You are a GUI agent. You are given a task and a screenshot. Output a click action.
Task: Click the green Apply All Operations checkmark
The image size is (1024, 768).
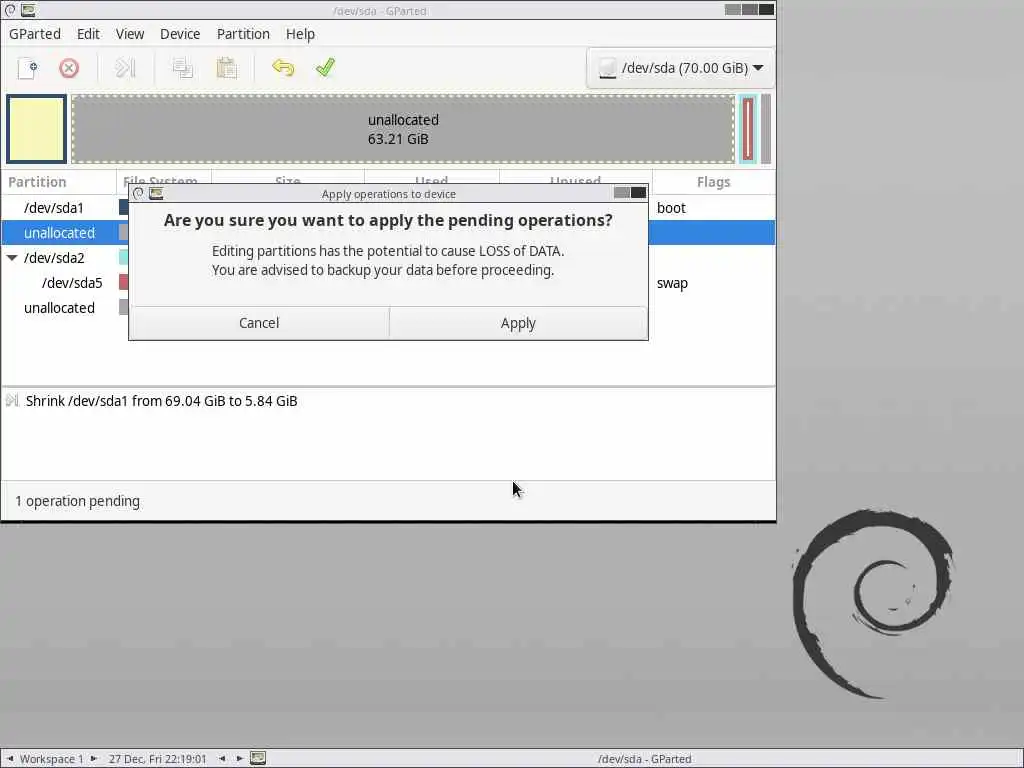point(325,67)
